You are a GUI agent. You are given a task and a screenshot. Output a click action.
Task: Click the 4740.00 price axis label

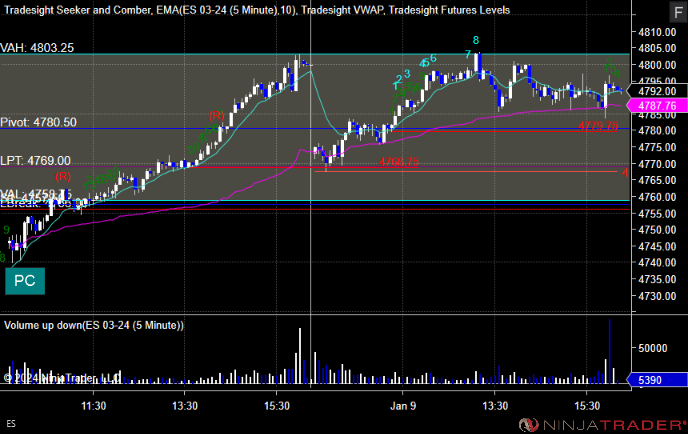click(x=657, y=263)
